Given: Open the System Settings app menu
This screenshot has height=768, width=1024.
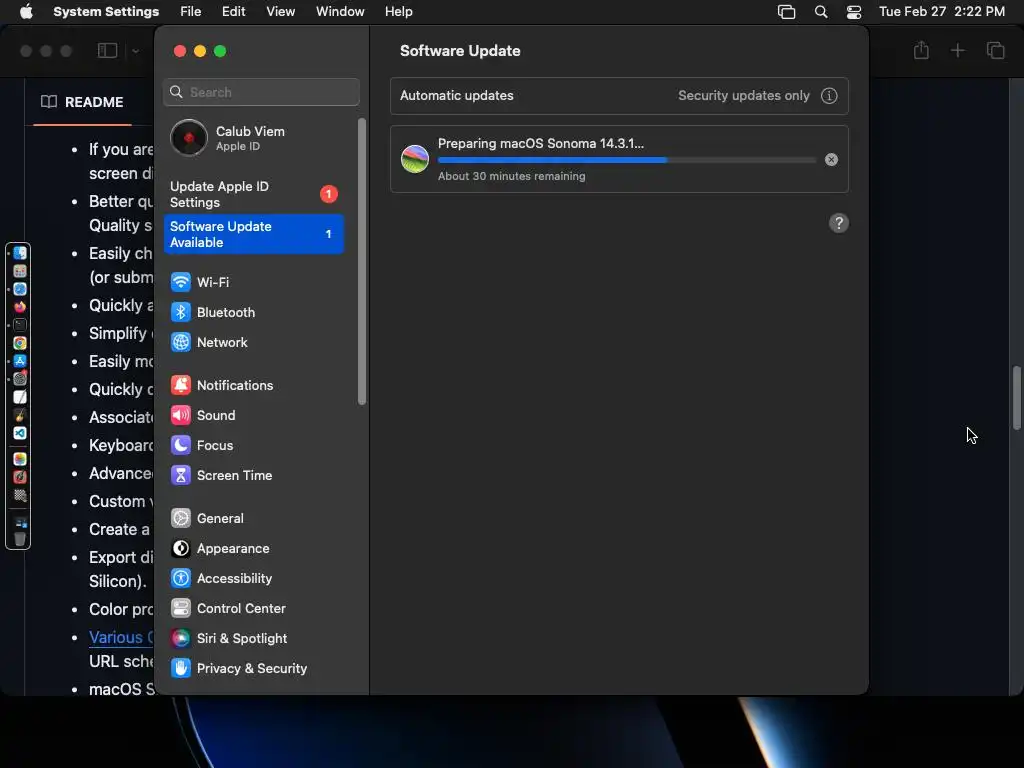Looking at the screenshot, I should click(x=106, y=12).
